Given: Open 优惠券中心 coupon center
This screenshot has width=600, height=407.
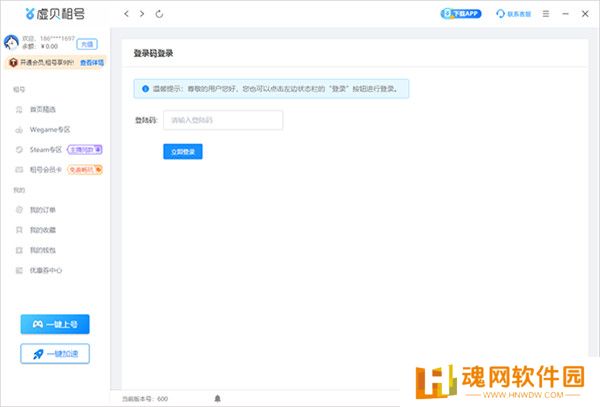Looking at the screenshot, I should [x=46, y=270].
